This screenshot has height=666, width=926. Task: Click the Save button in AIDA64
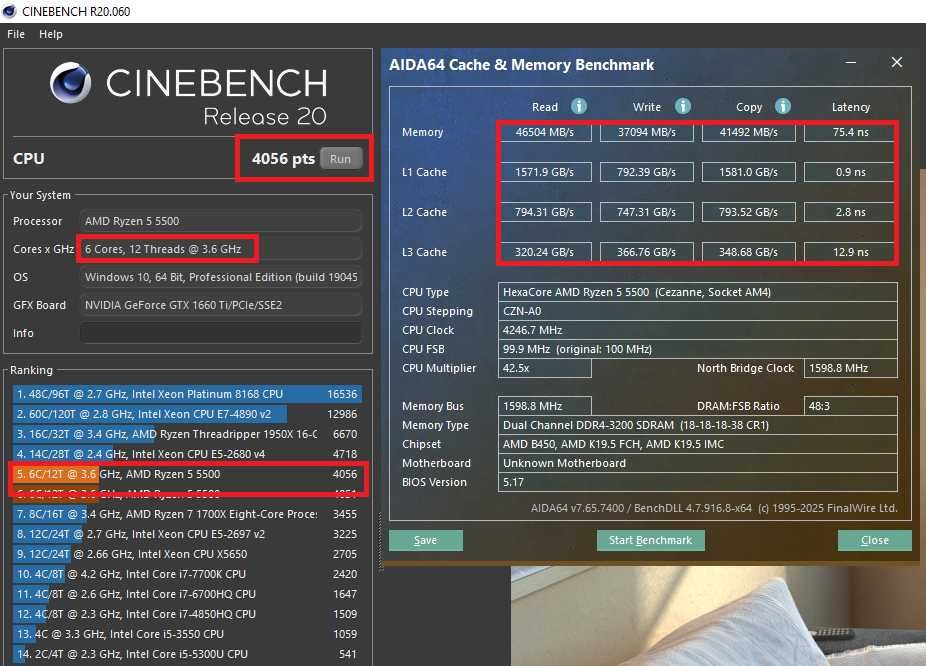(426, 540)
